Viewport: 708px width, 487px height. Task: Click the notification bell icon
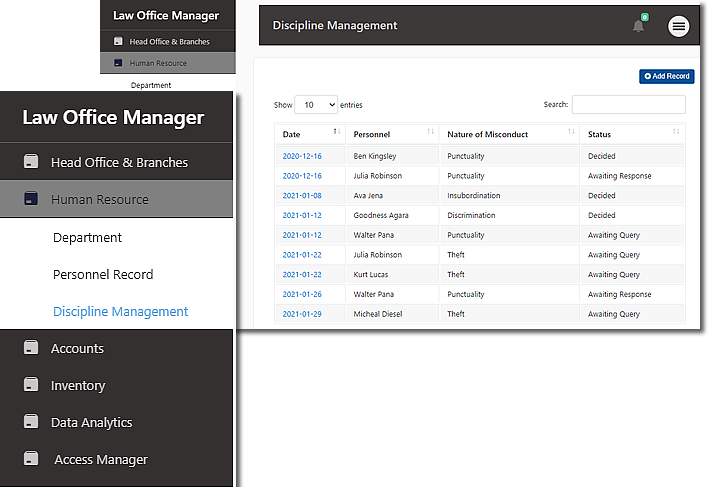(x=638, y=26)
